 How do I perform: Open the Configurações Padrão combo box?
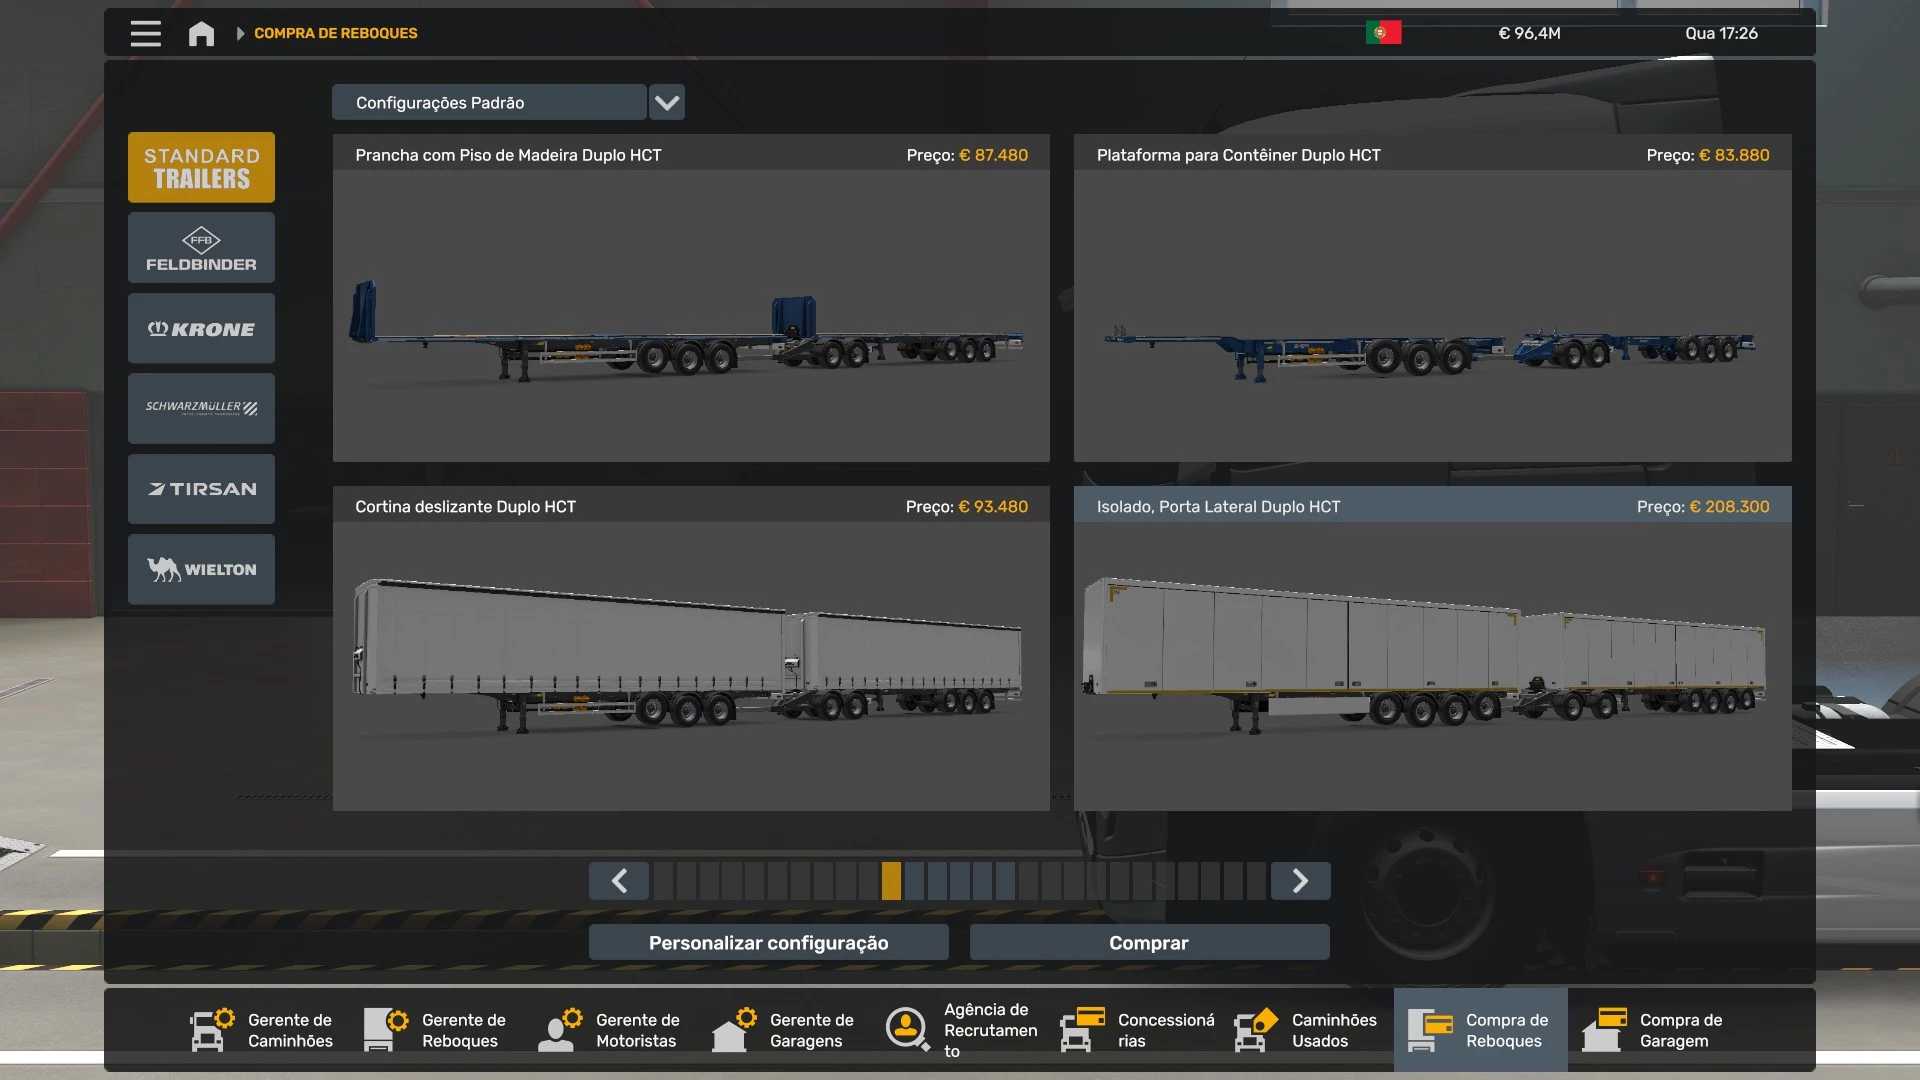[x=489, y=102]
